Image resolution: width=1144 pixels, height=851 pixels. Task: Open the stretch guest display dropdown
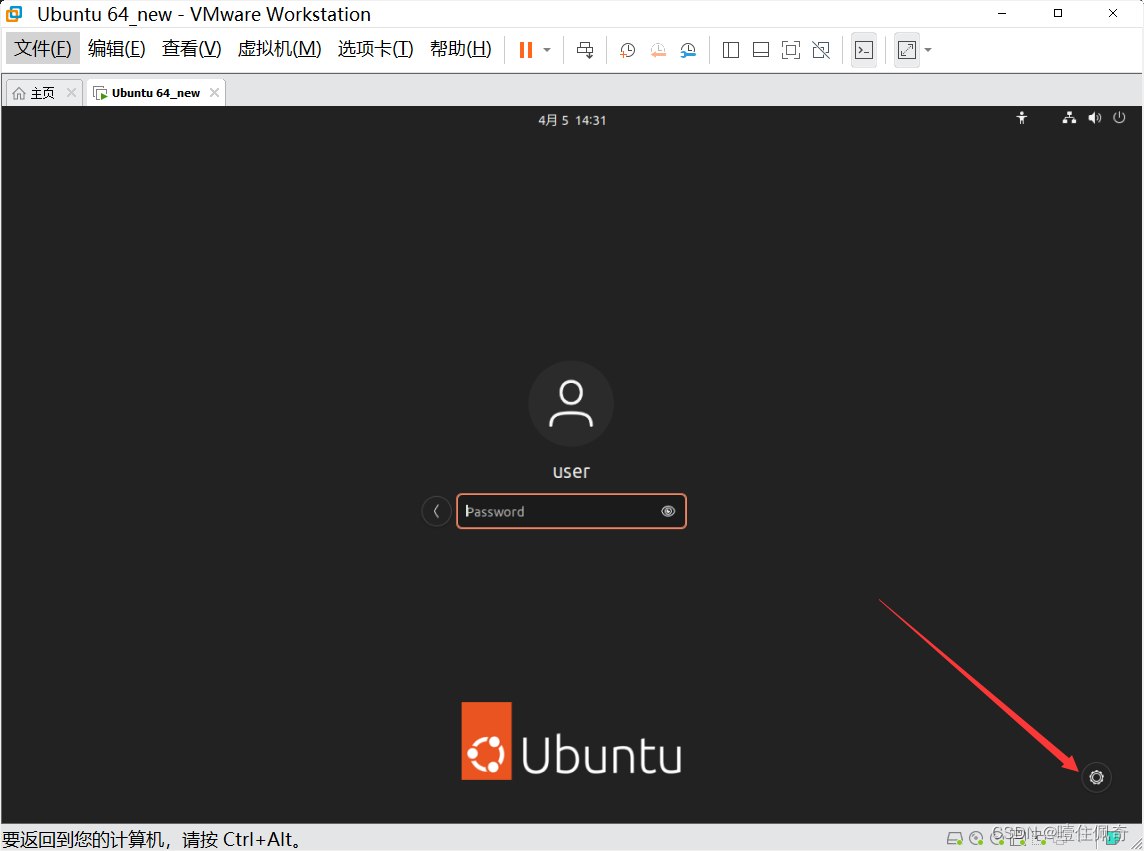pos(928,49)
